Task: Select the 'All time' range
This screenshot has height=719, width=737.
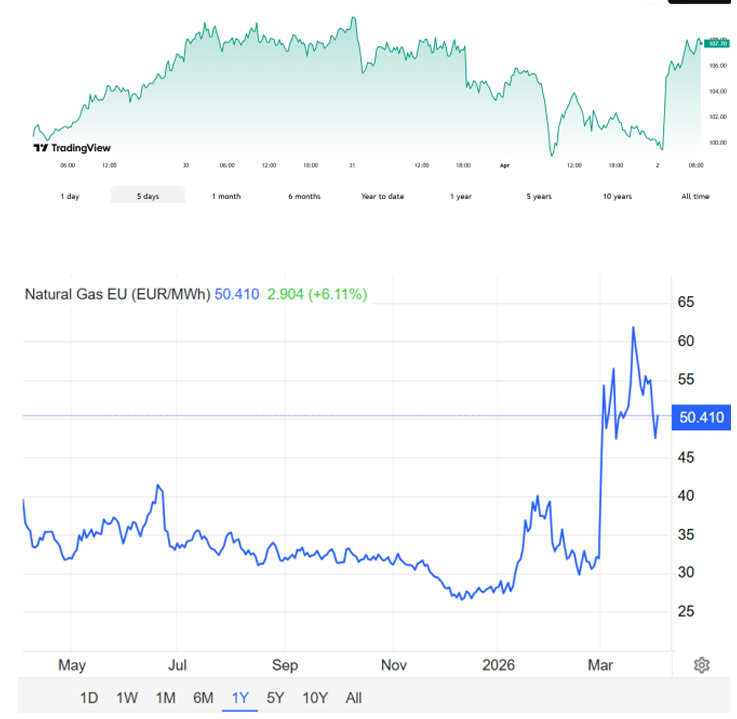Action: 695,196
